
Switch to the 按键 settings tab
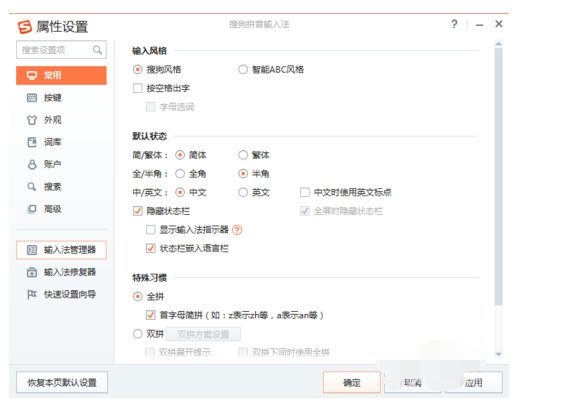(x=61, y=98)
